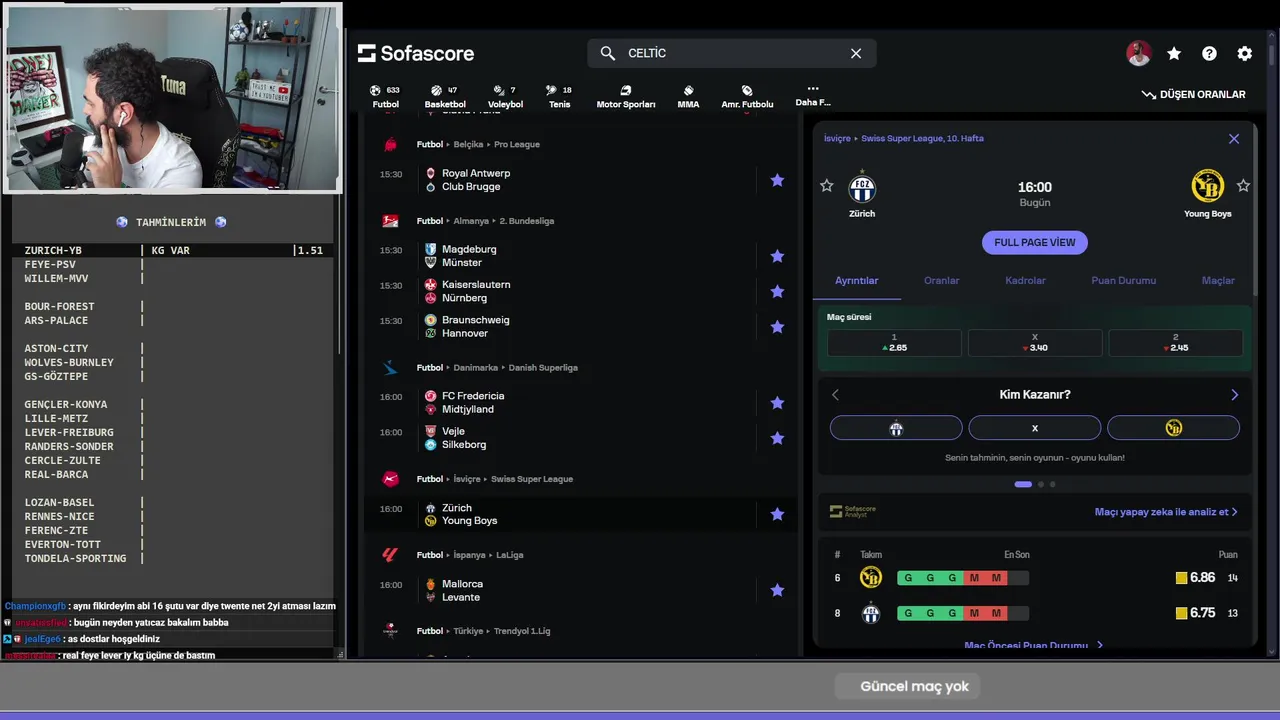Open the Düşen Oranlar link
1280x720 pixels.
point(1194,94)
